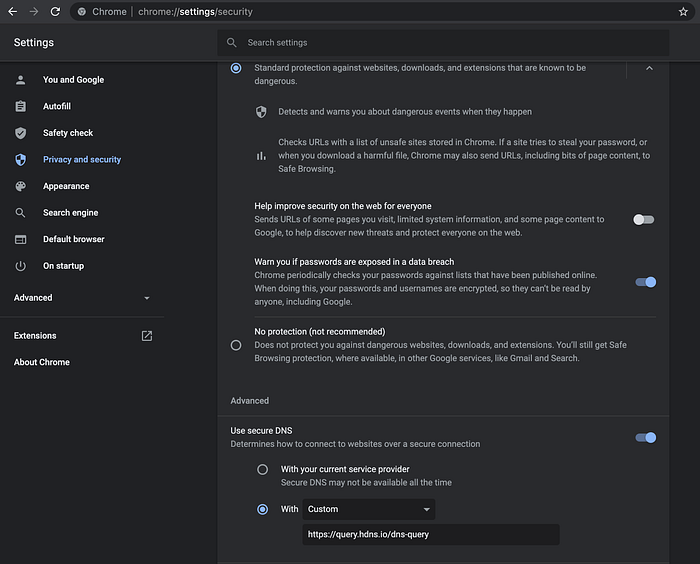Choose With your current service provider option

point(263,469)
